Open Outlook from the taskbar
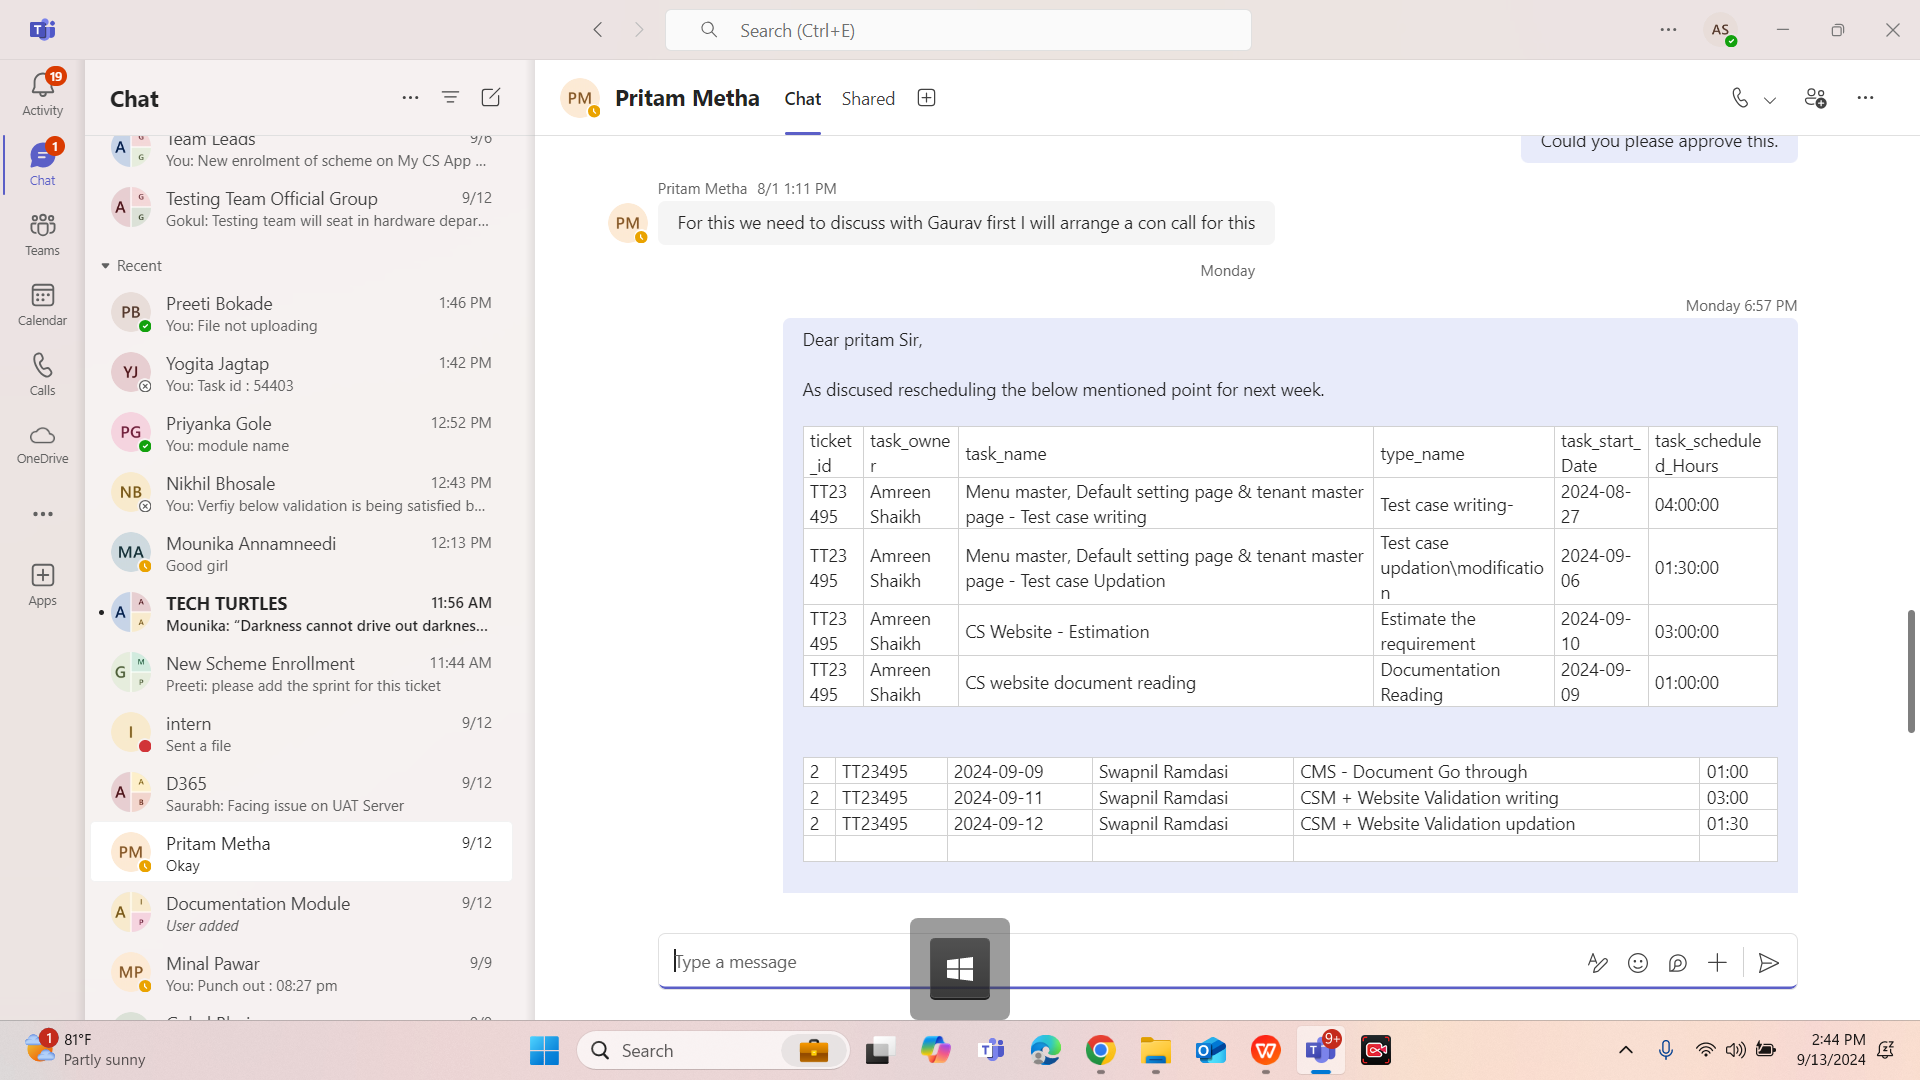1920x1080 pixels. pyautogui.click(x=1210, y=1050)
